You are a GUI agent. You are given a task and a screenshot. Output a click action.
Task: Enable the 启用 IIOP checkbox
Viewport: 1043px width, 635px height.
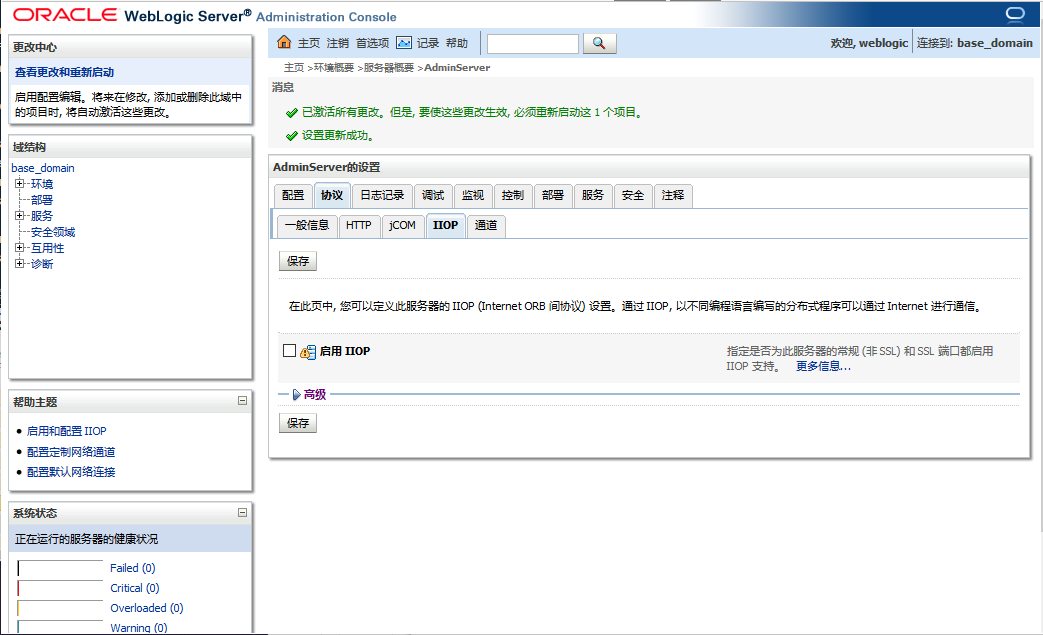click(x=290, y=351)
